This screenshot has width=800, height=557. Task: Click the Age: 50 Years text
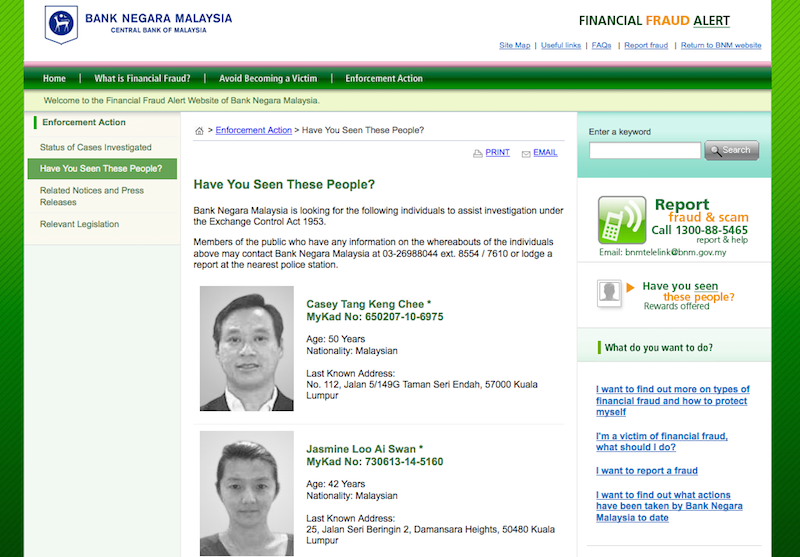(x=336, y=339)
